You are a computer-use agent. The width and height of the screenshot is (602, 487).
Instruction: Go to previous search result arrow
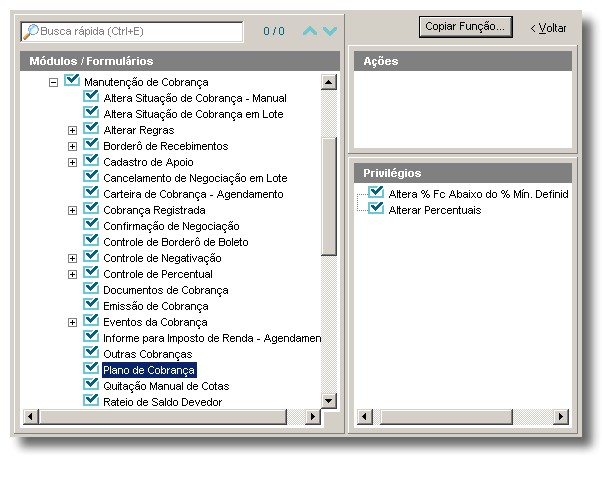tap(310, 31)
